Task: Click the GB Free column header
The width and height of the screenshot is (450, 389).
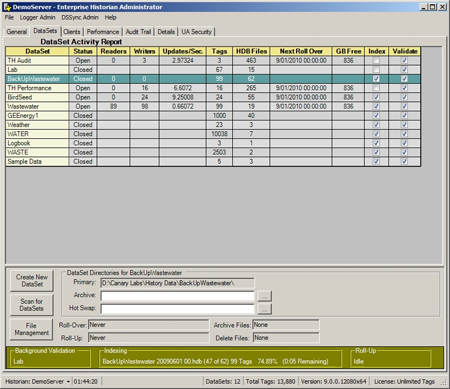Action: [348, 51]
